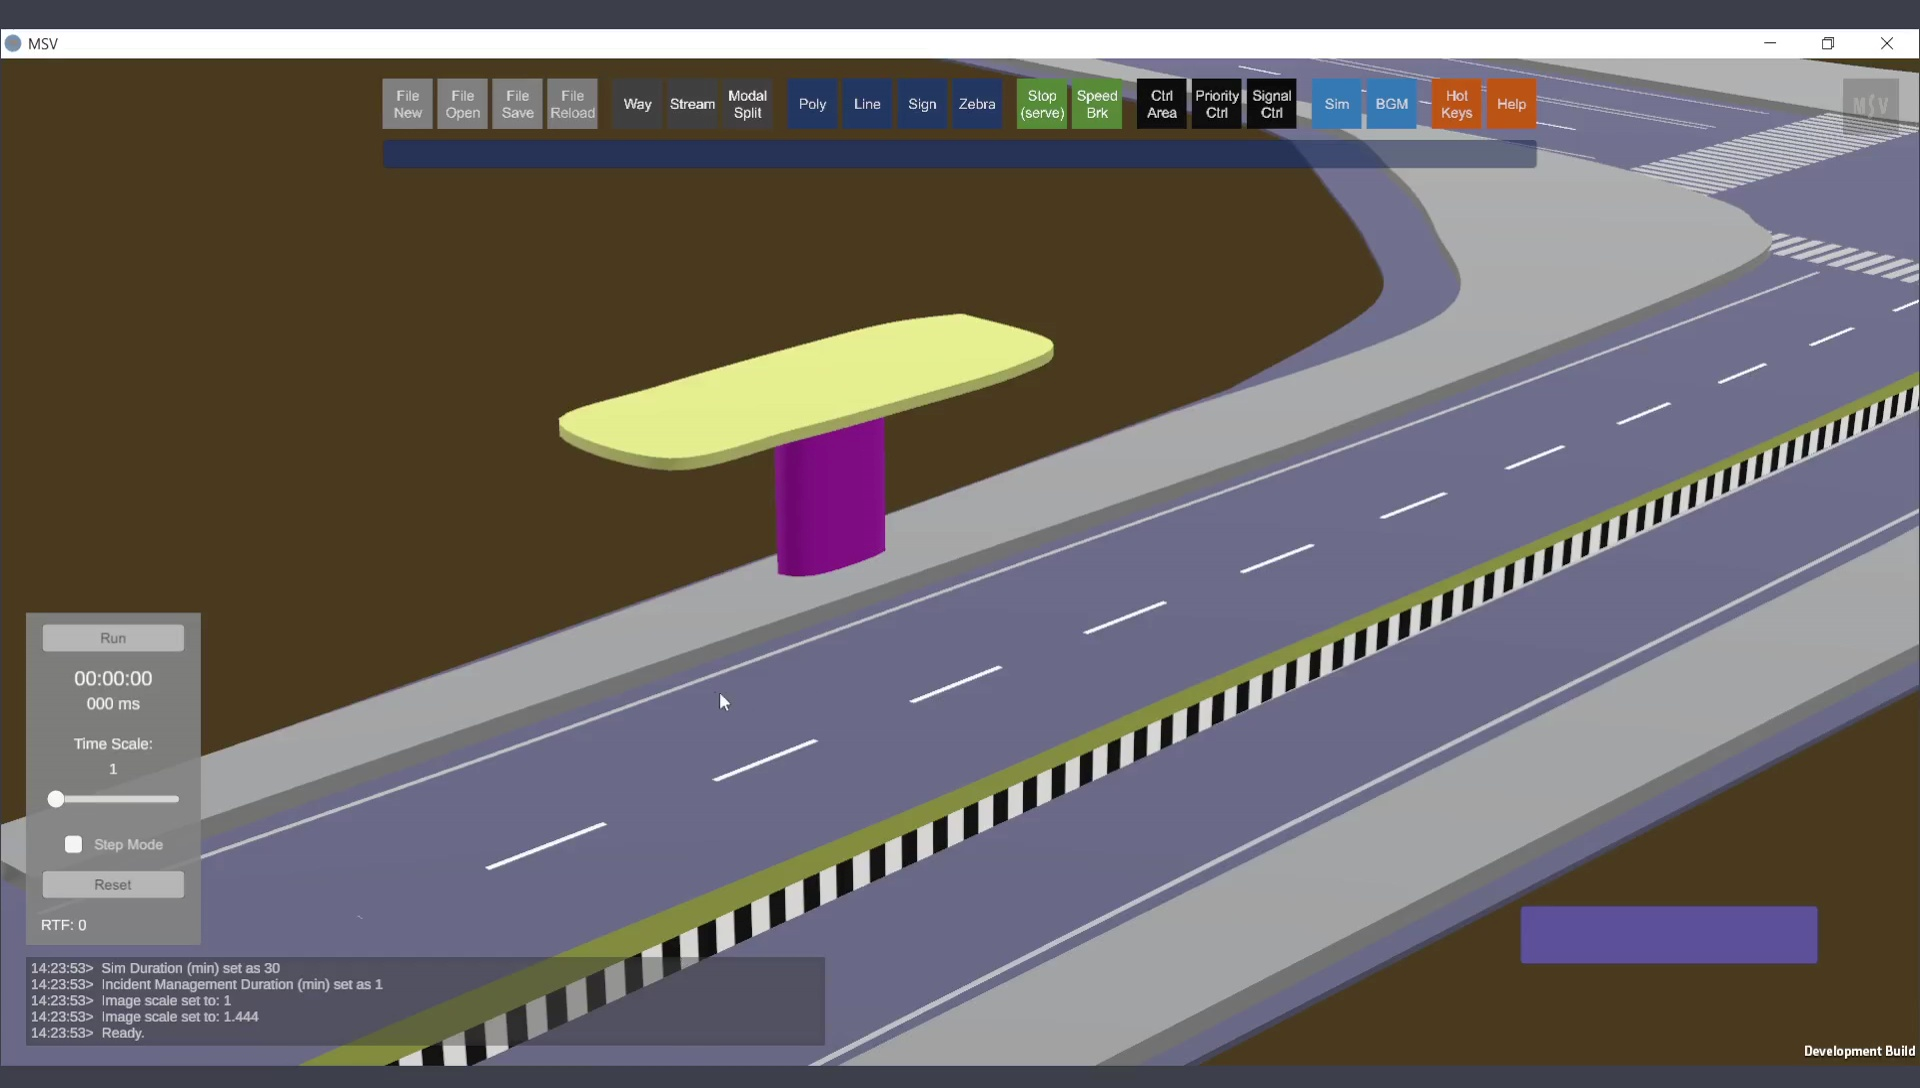Select the Stream tool
1920x1088 pixels.
click(x=692, y=104)
